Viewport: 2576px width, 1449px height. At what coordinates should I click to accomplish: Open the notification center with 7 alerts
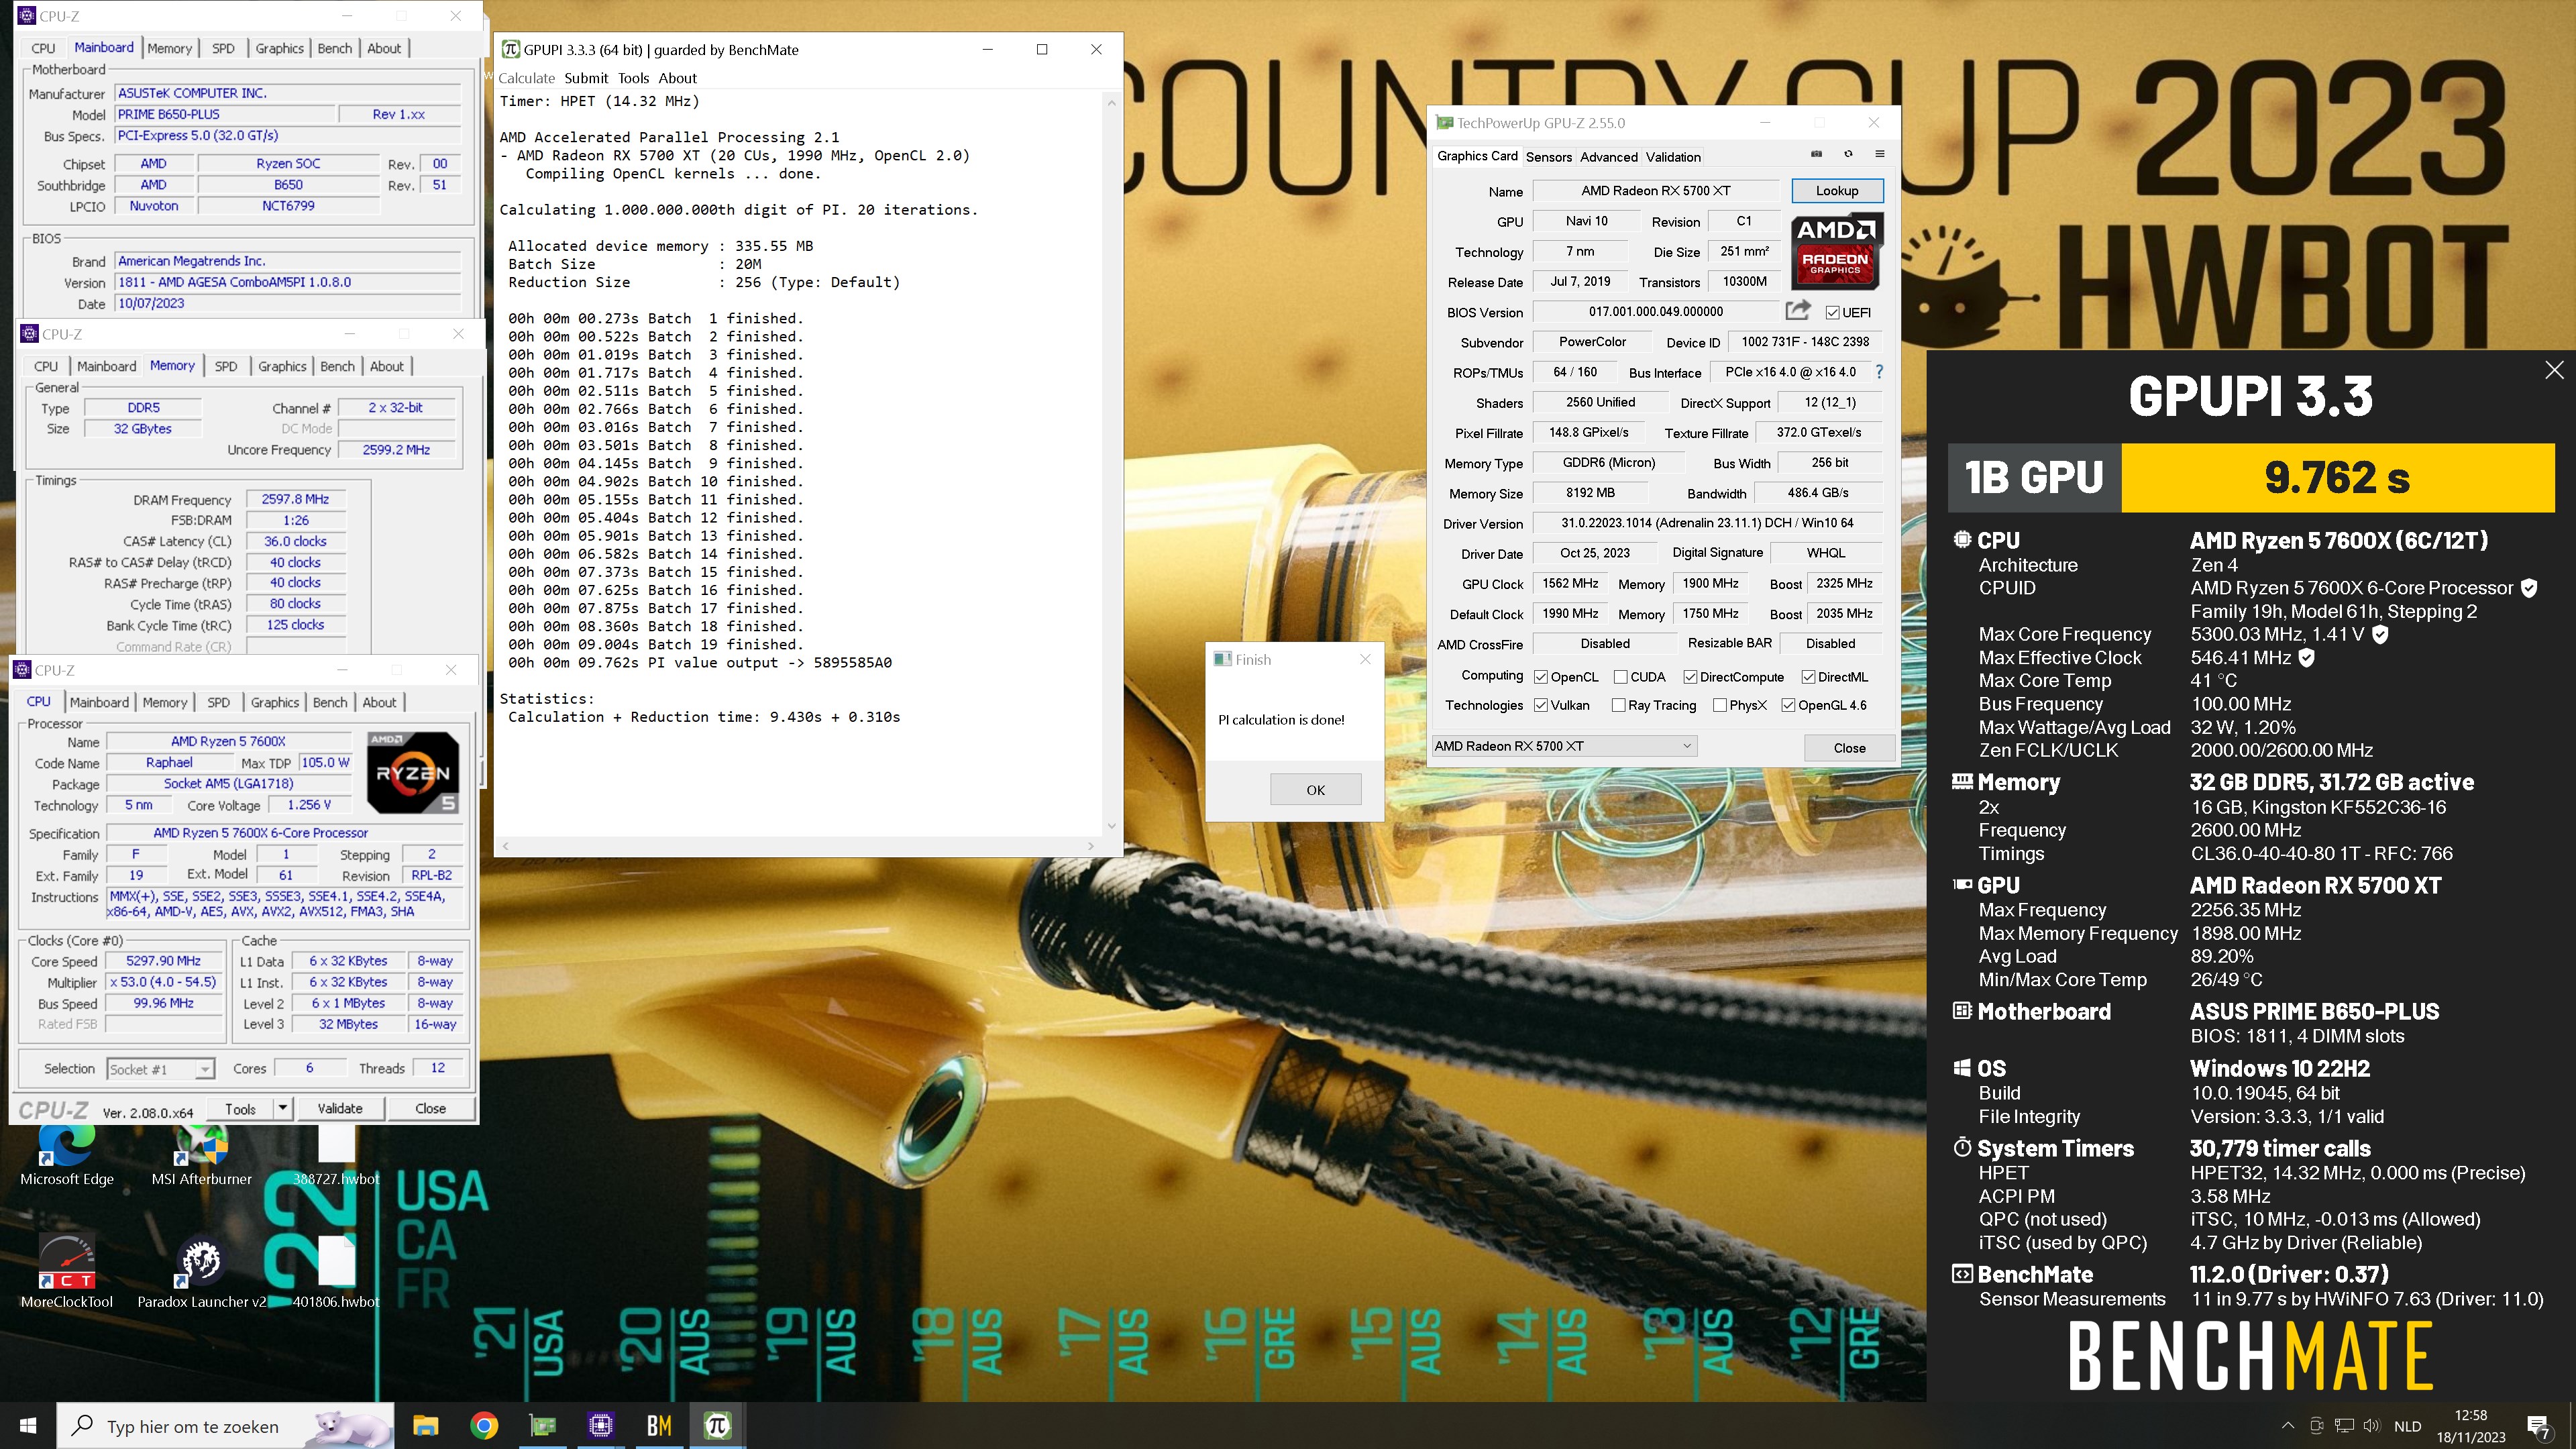click(2538, 1426)
